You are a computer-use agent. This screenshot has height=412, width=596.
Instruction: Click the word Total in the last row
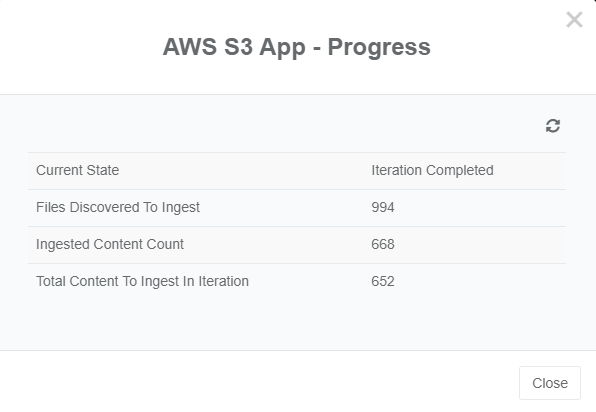(51, 281)
